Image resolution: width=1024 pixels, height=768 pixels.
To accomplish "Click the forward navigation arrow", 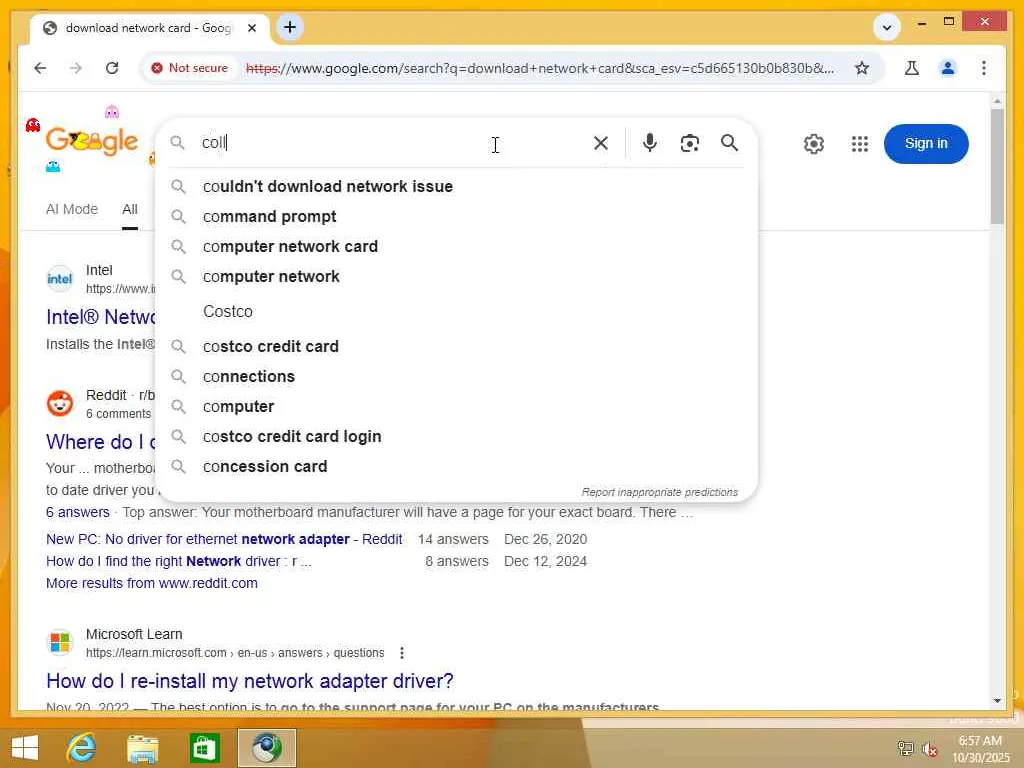I will coord(76,68).
